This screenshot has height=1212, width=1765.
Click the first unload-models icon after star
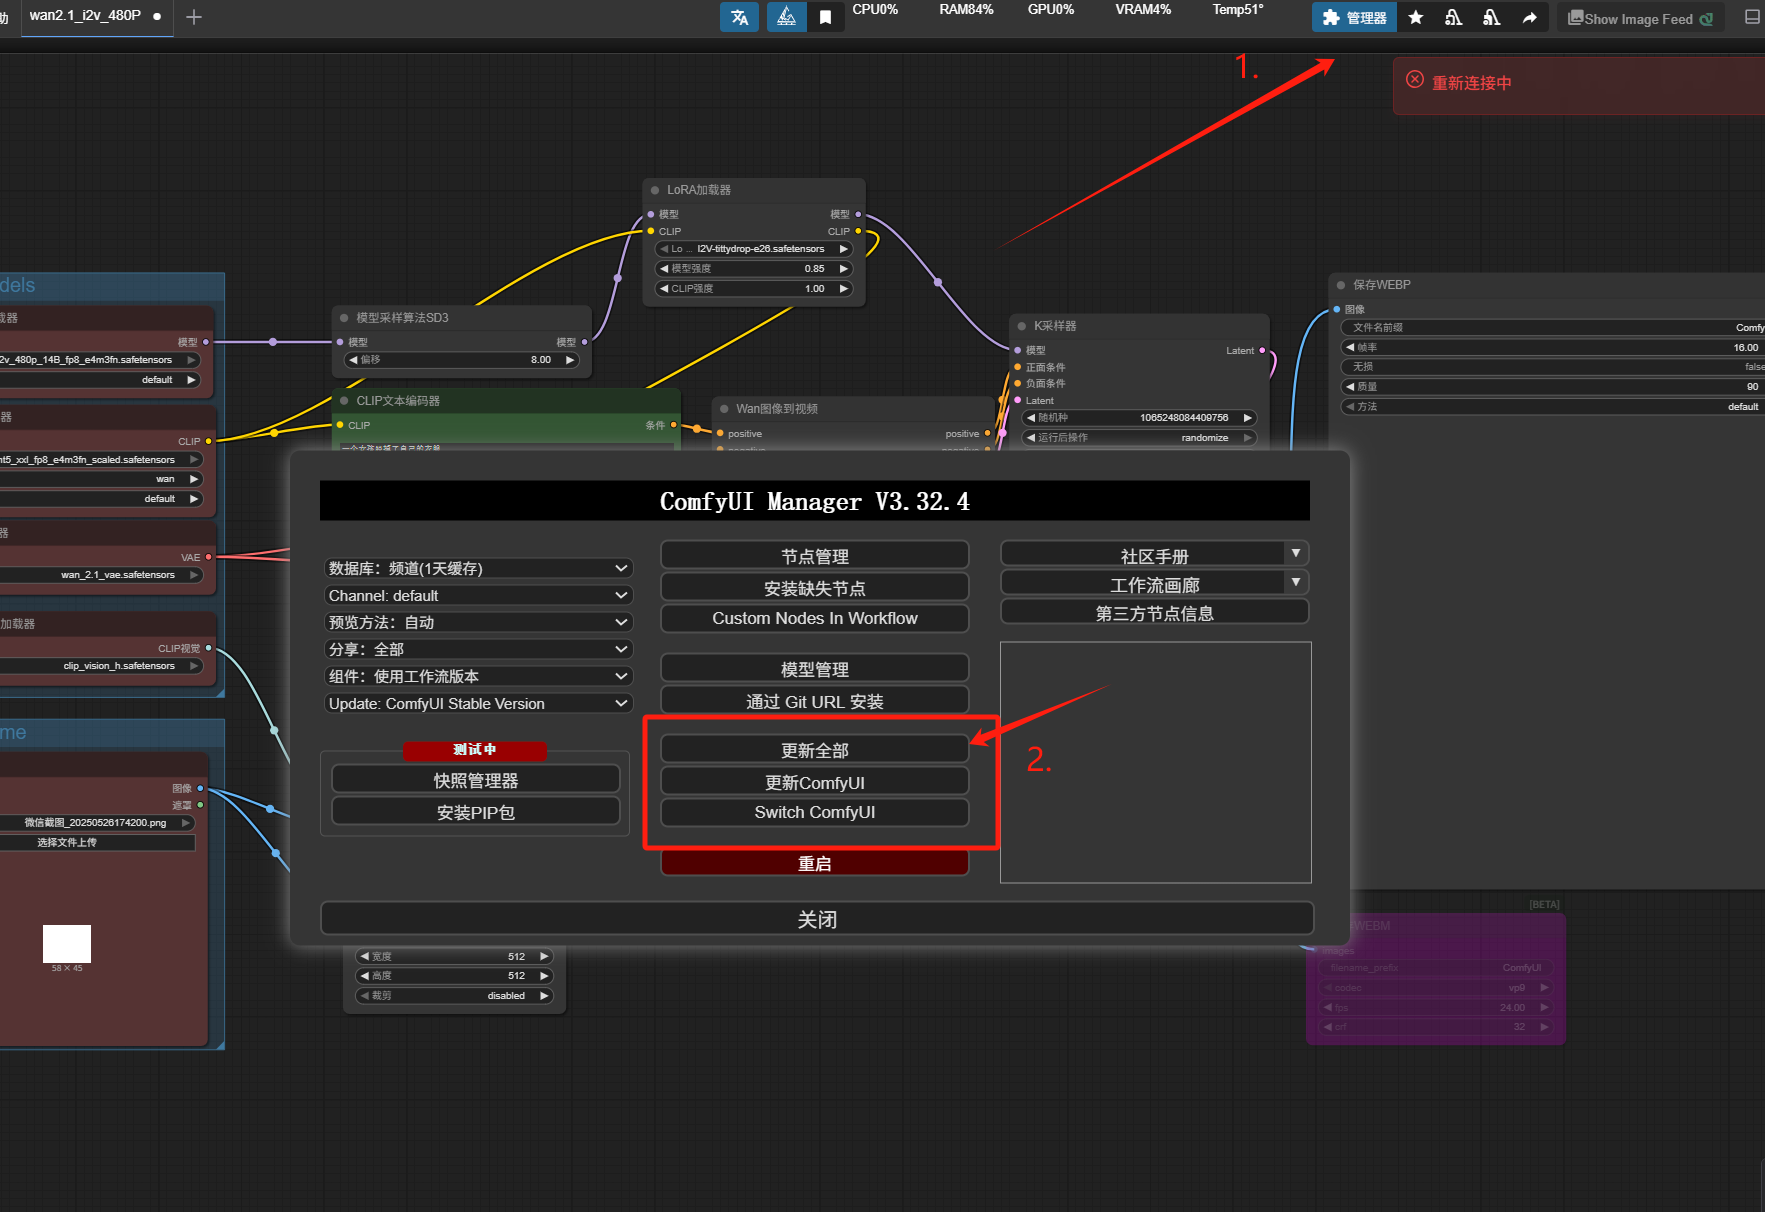point(1453,17)
